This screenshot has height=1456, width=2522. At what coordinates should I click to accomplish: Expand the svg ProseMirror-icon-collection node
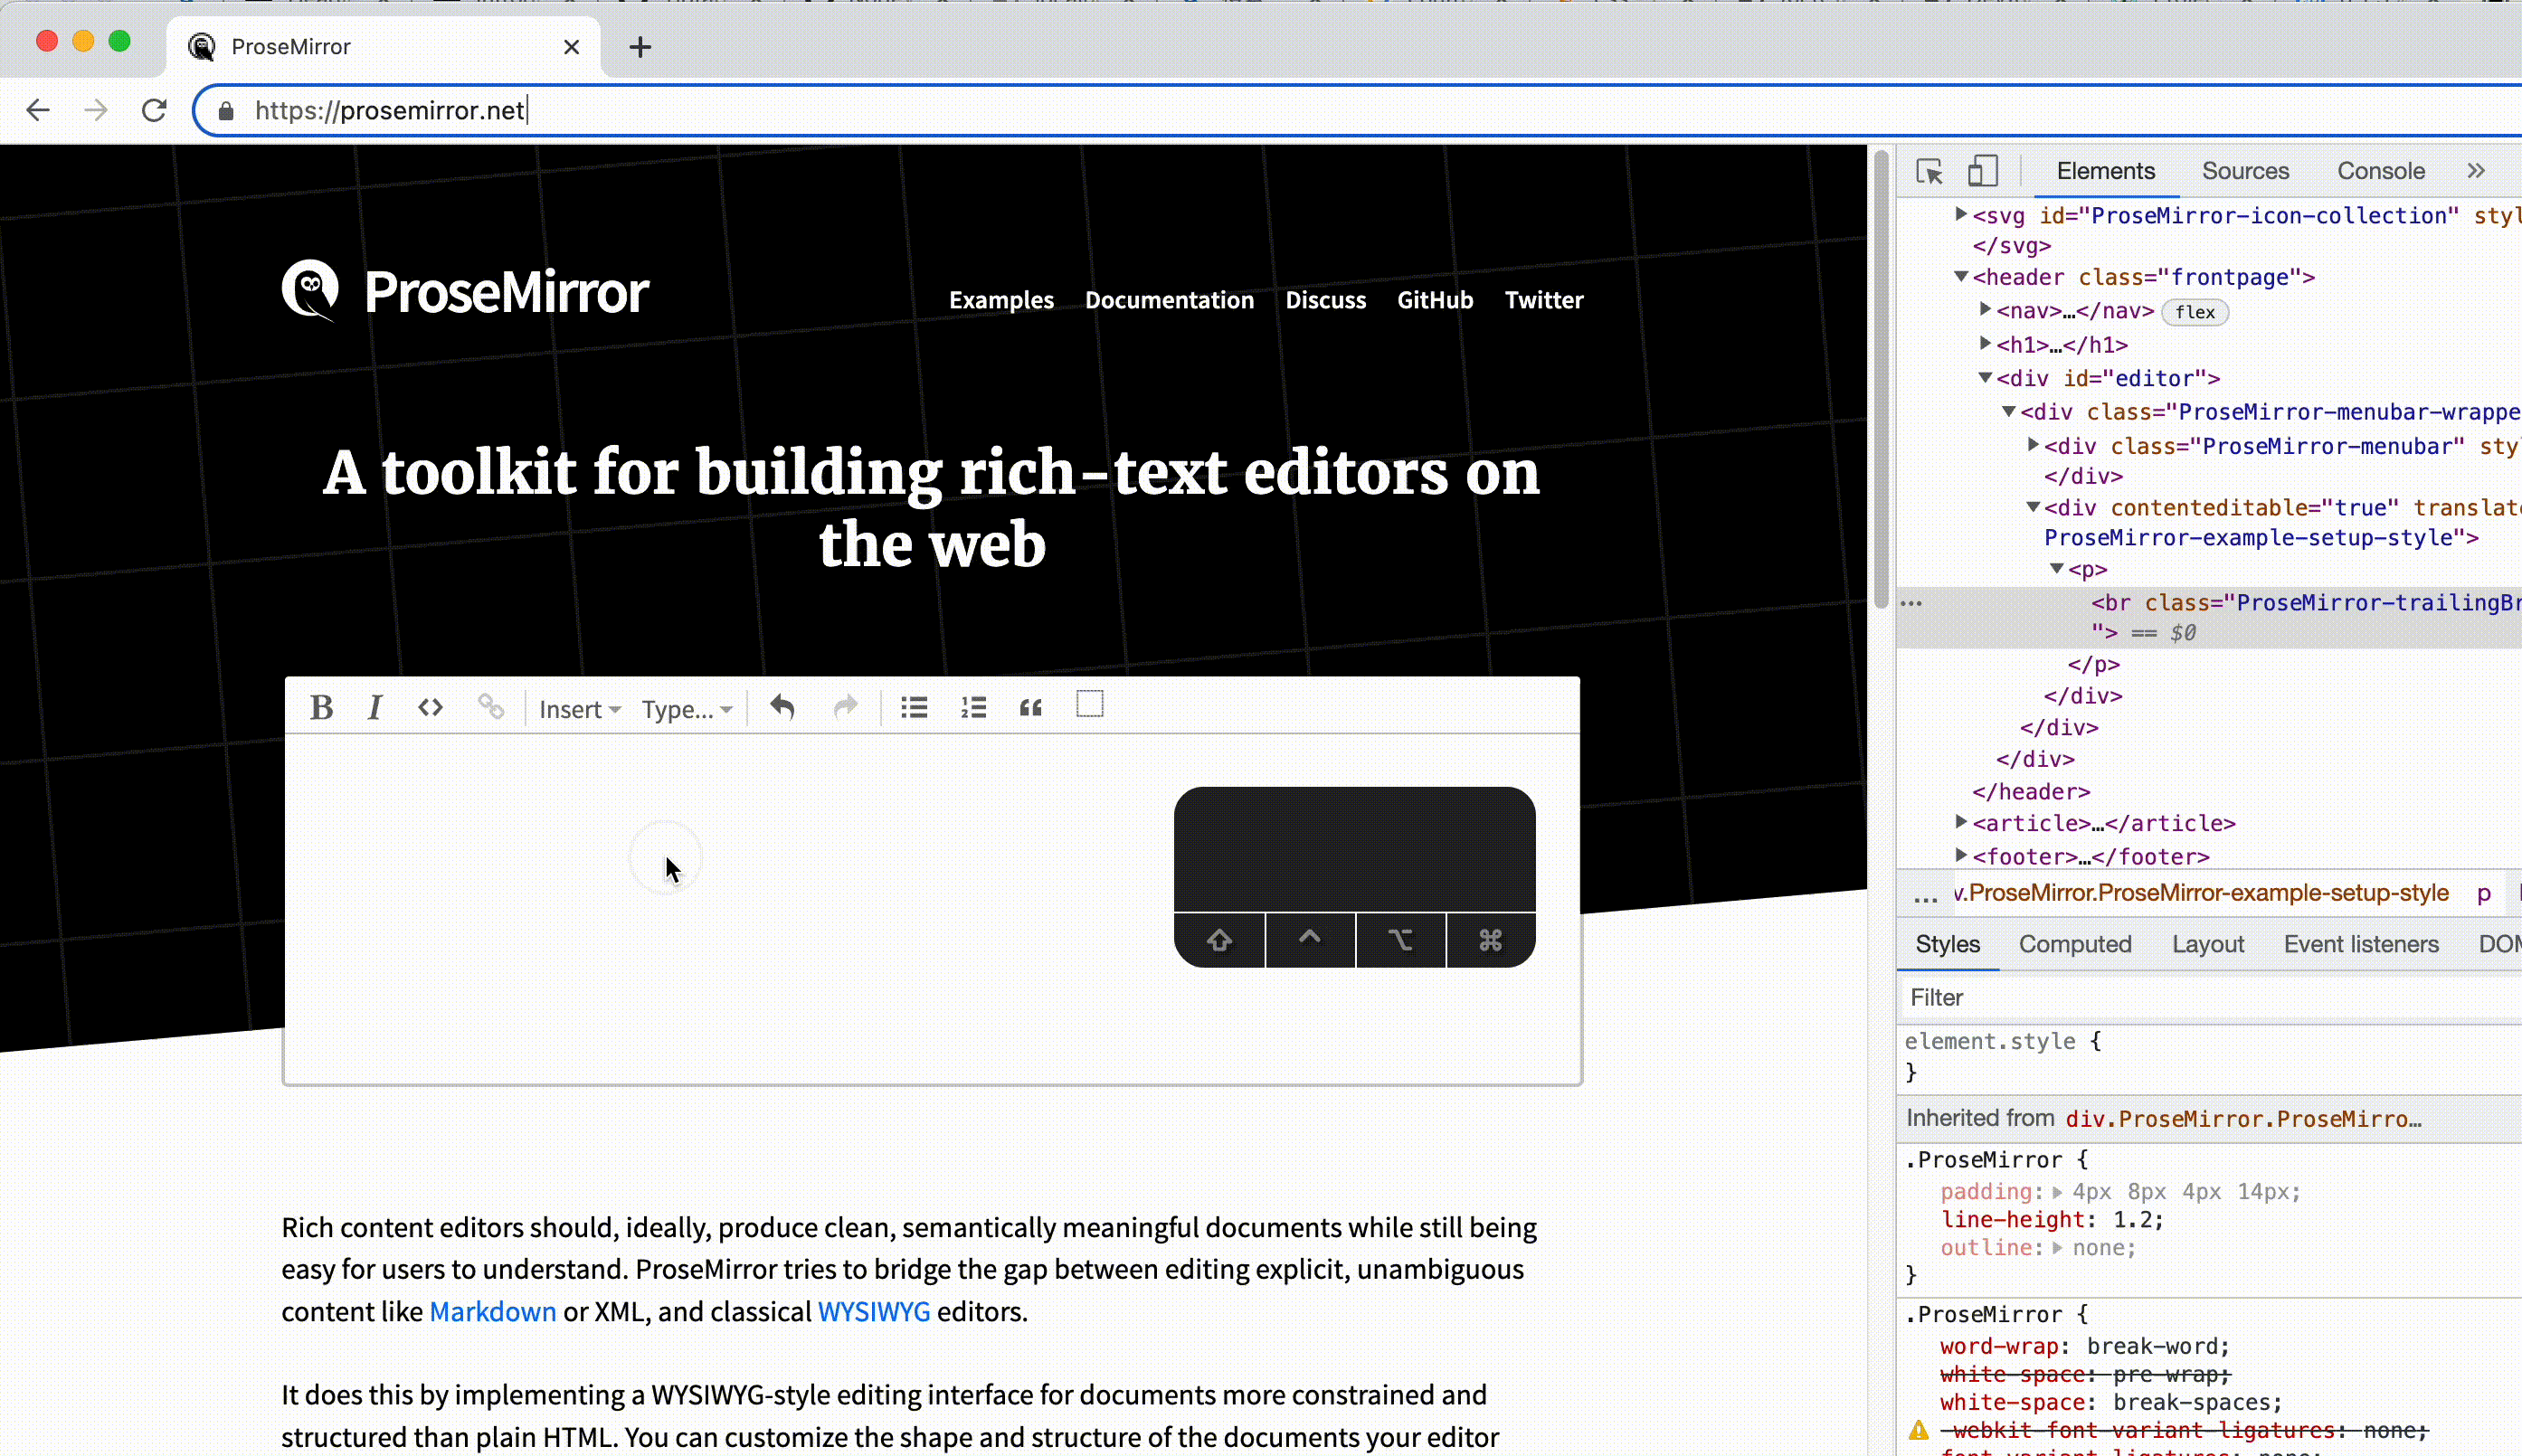point(1961,214)
